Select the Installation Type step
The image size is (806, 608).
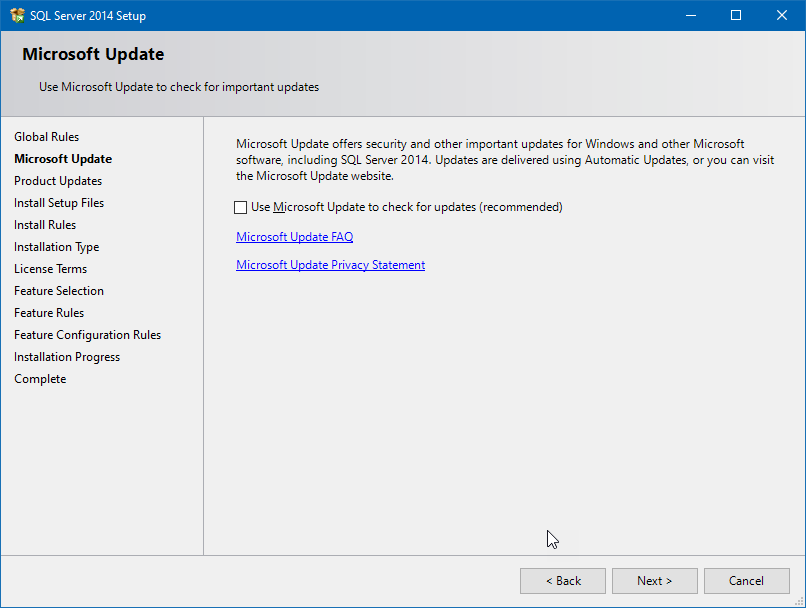point(56,246)
